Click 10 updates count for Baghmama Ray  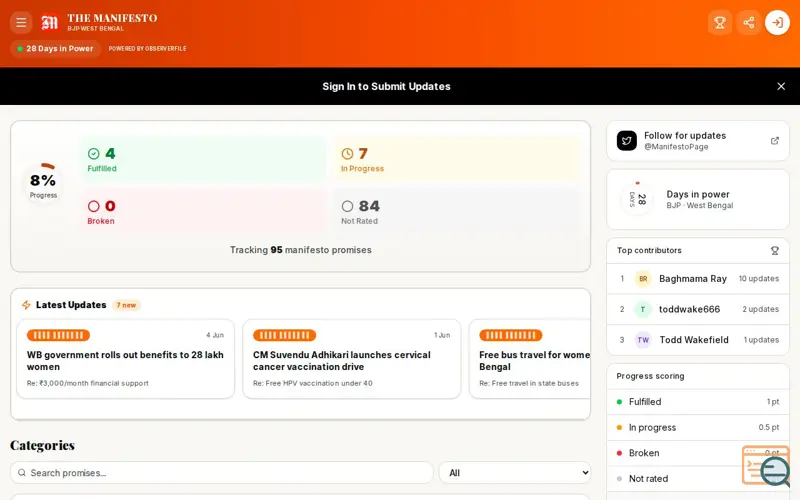(x=759, y=279)
